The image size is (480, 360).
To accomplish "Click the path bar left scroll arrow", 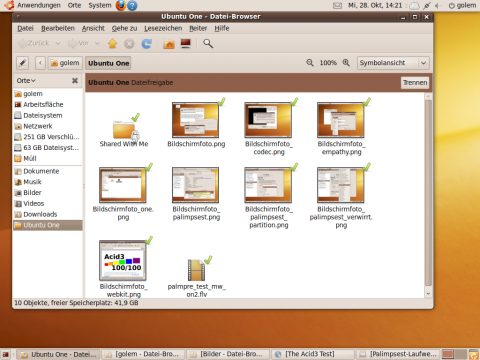I will pyautogui.click(x=40, y=63).
